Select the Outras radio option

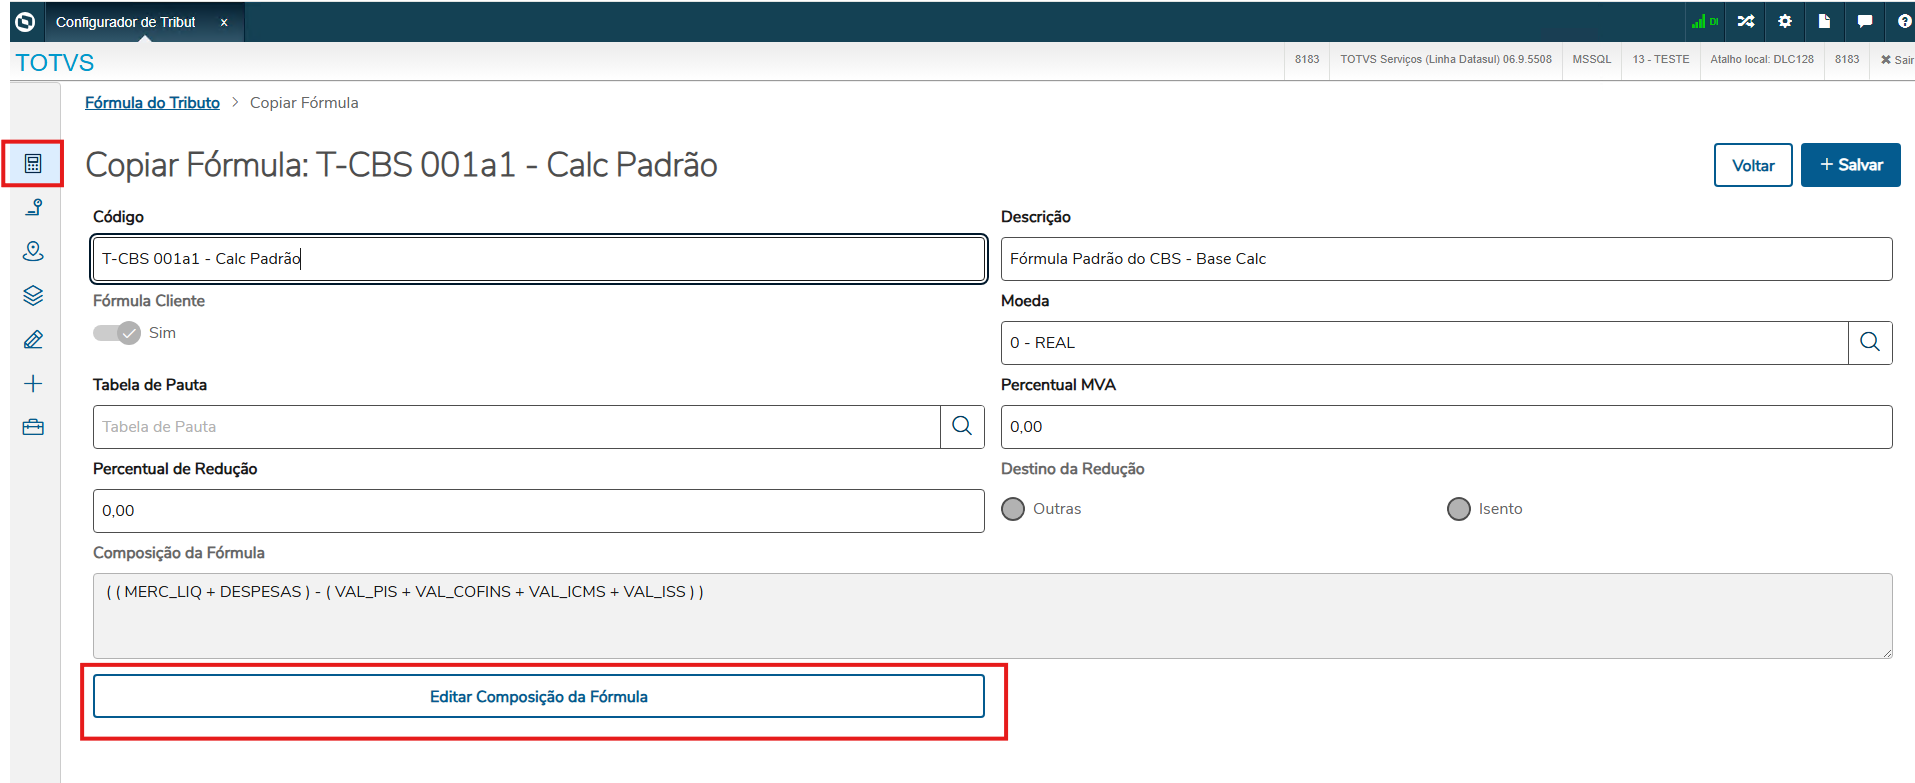[1013, 509]
